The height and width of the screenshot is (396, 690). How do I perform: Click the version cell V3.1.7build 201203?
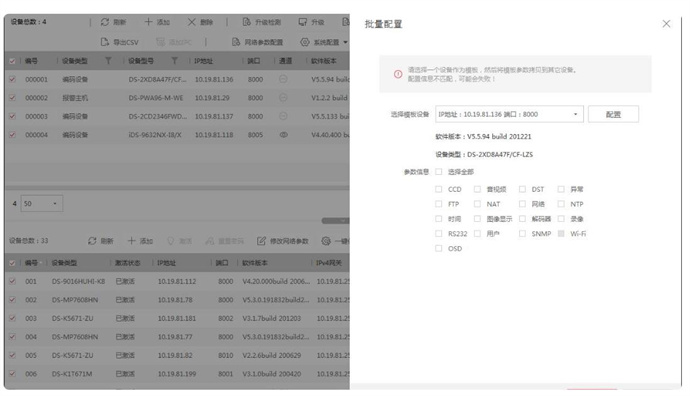272,318
